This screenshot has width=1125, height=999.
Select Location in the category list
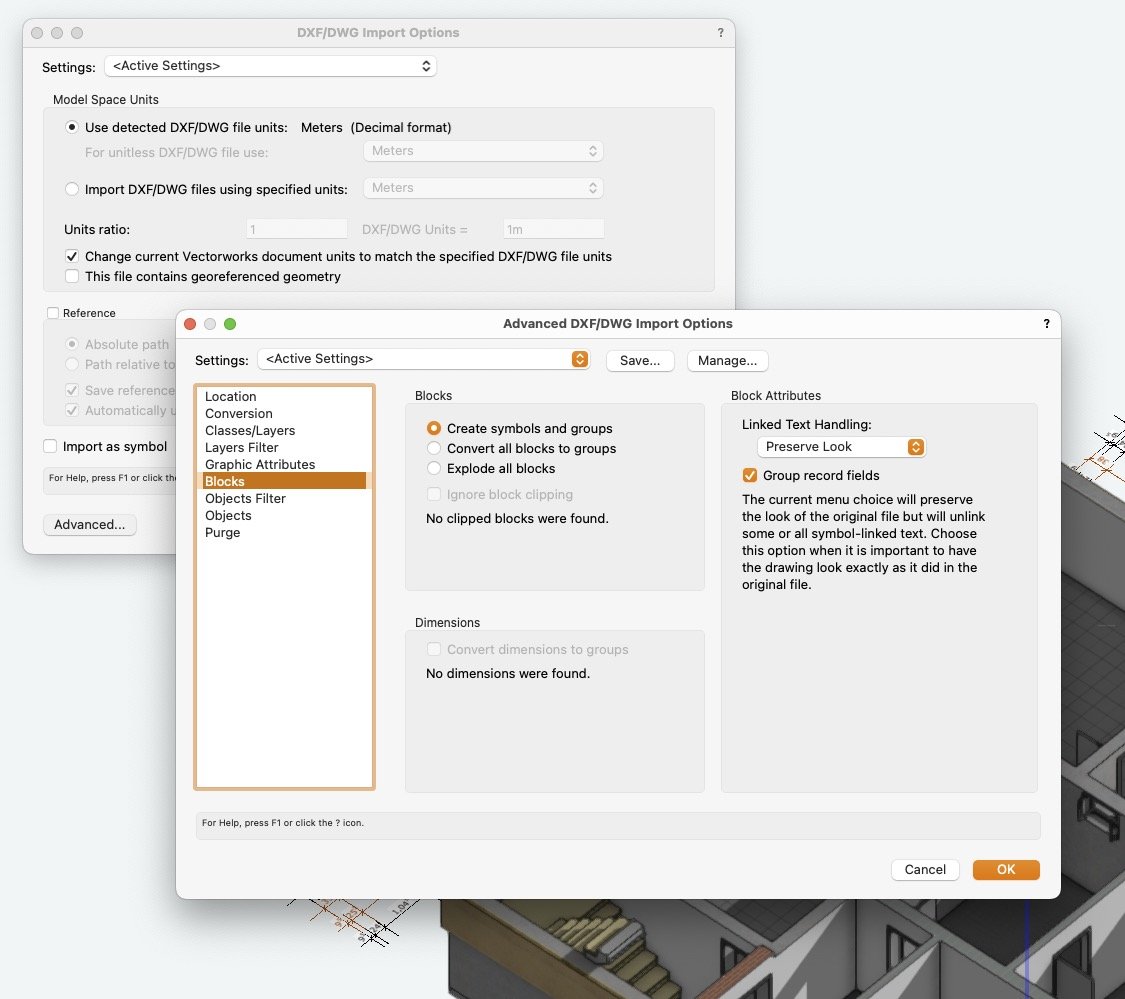[x=231, y=397]
